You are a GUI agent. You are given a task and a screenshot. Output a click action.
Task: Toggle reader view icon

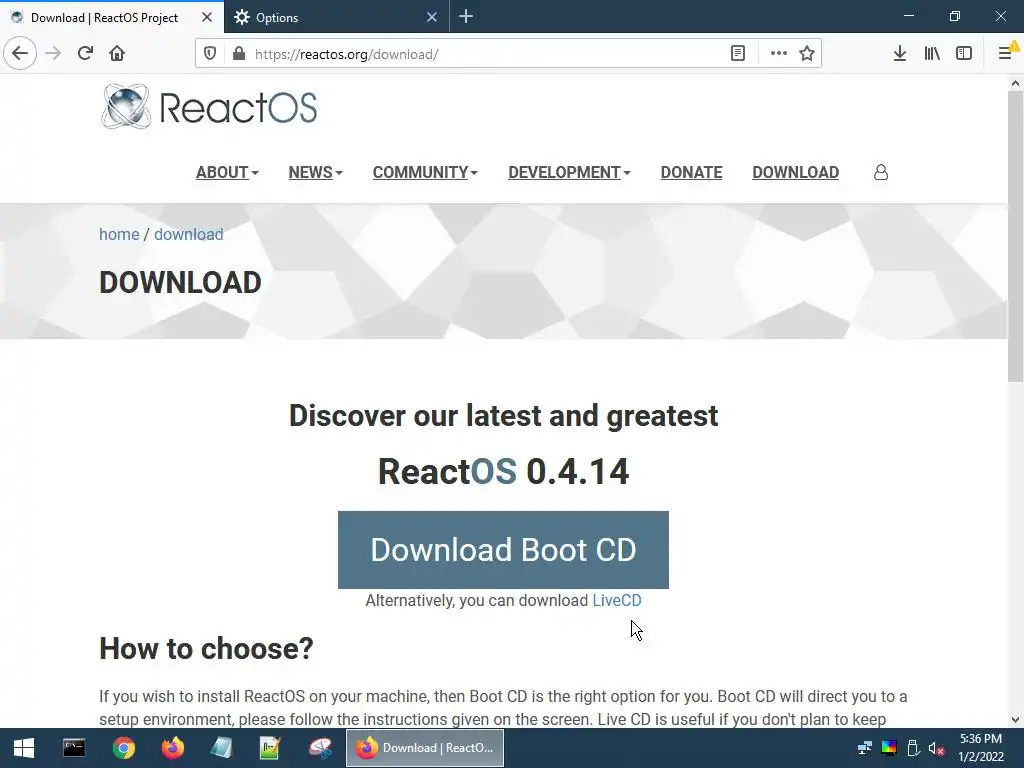pos(738,54)
